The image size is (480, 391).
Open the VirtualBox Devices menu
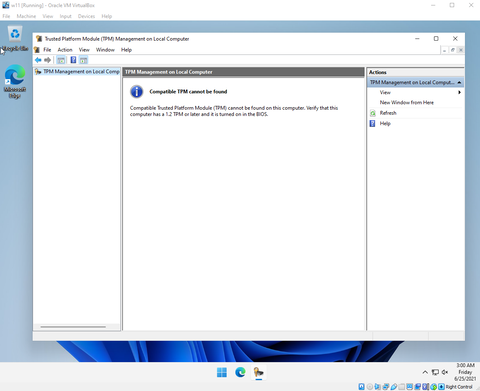coord(86,16)
